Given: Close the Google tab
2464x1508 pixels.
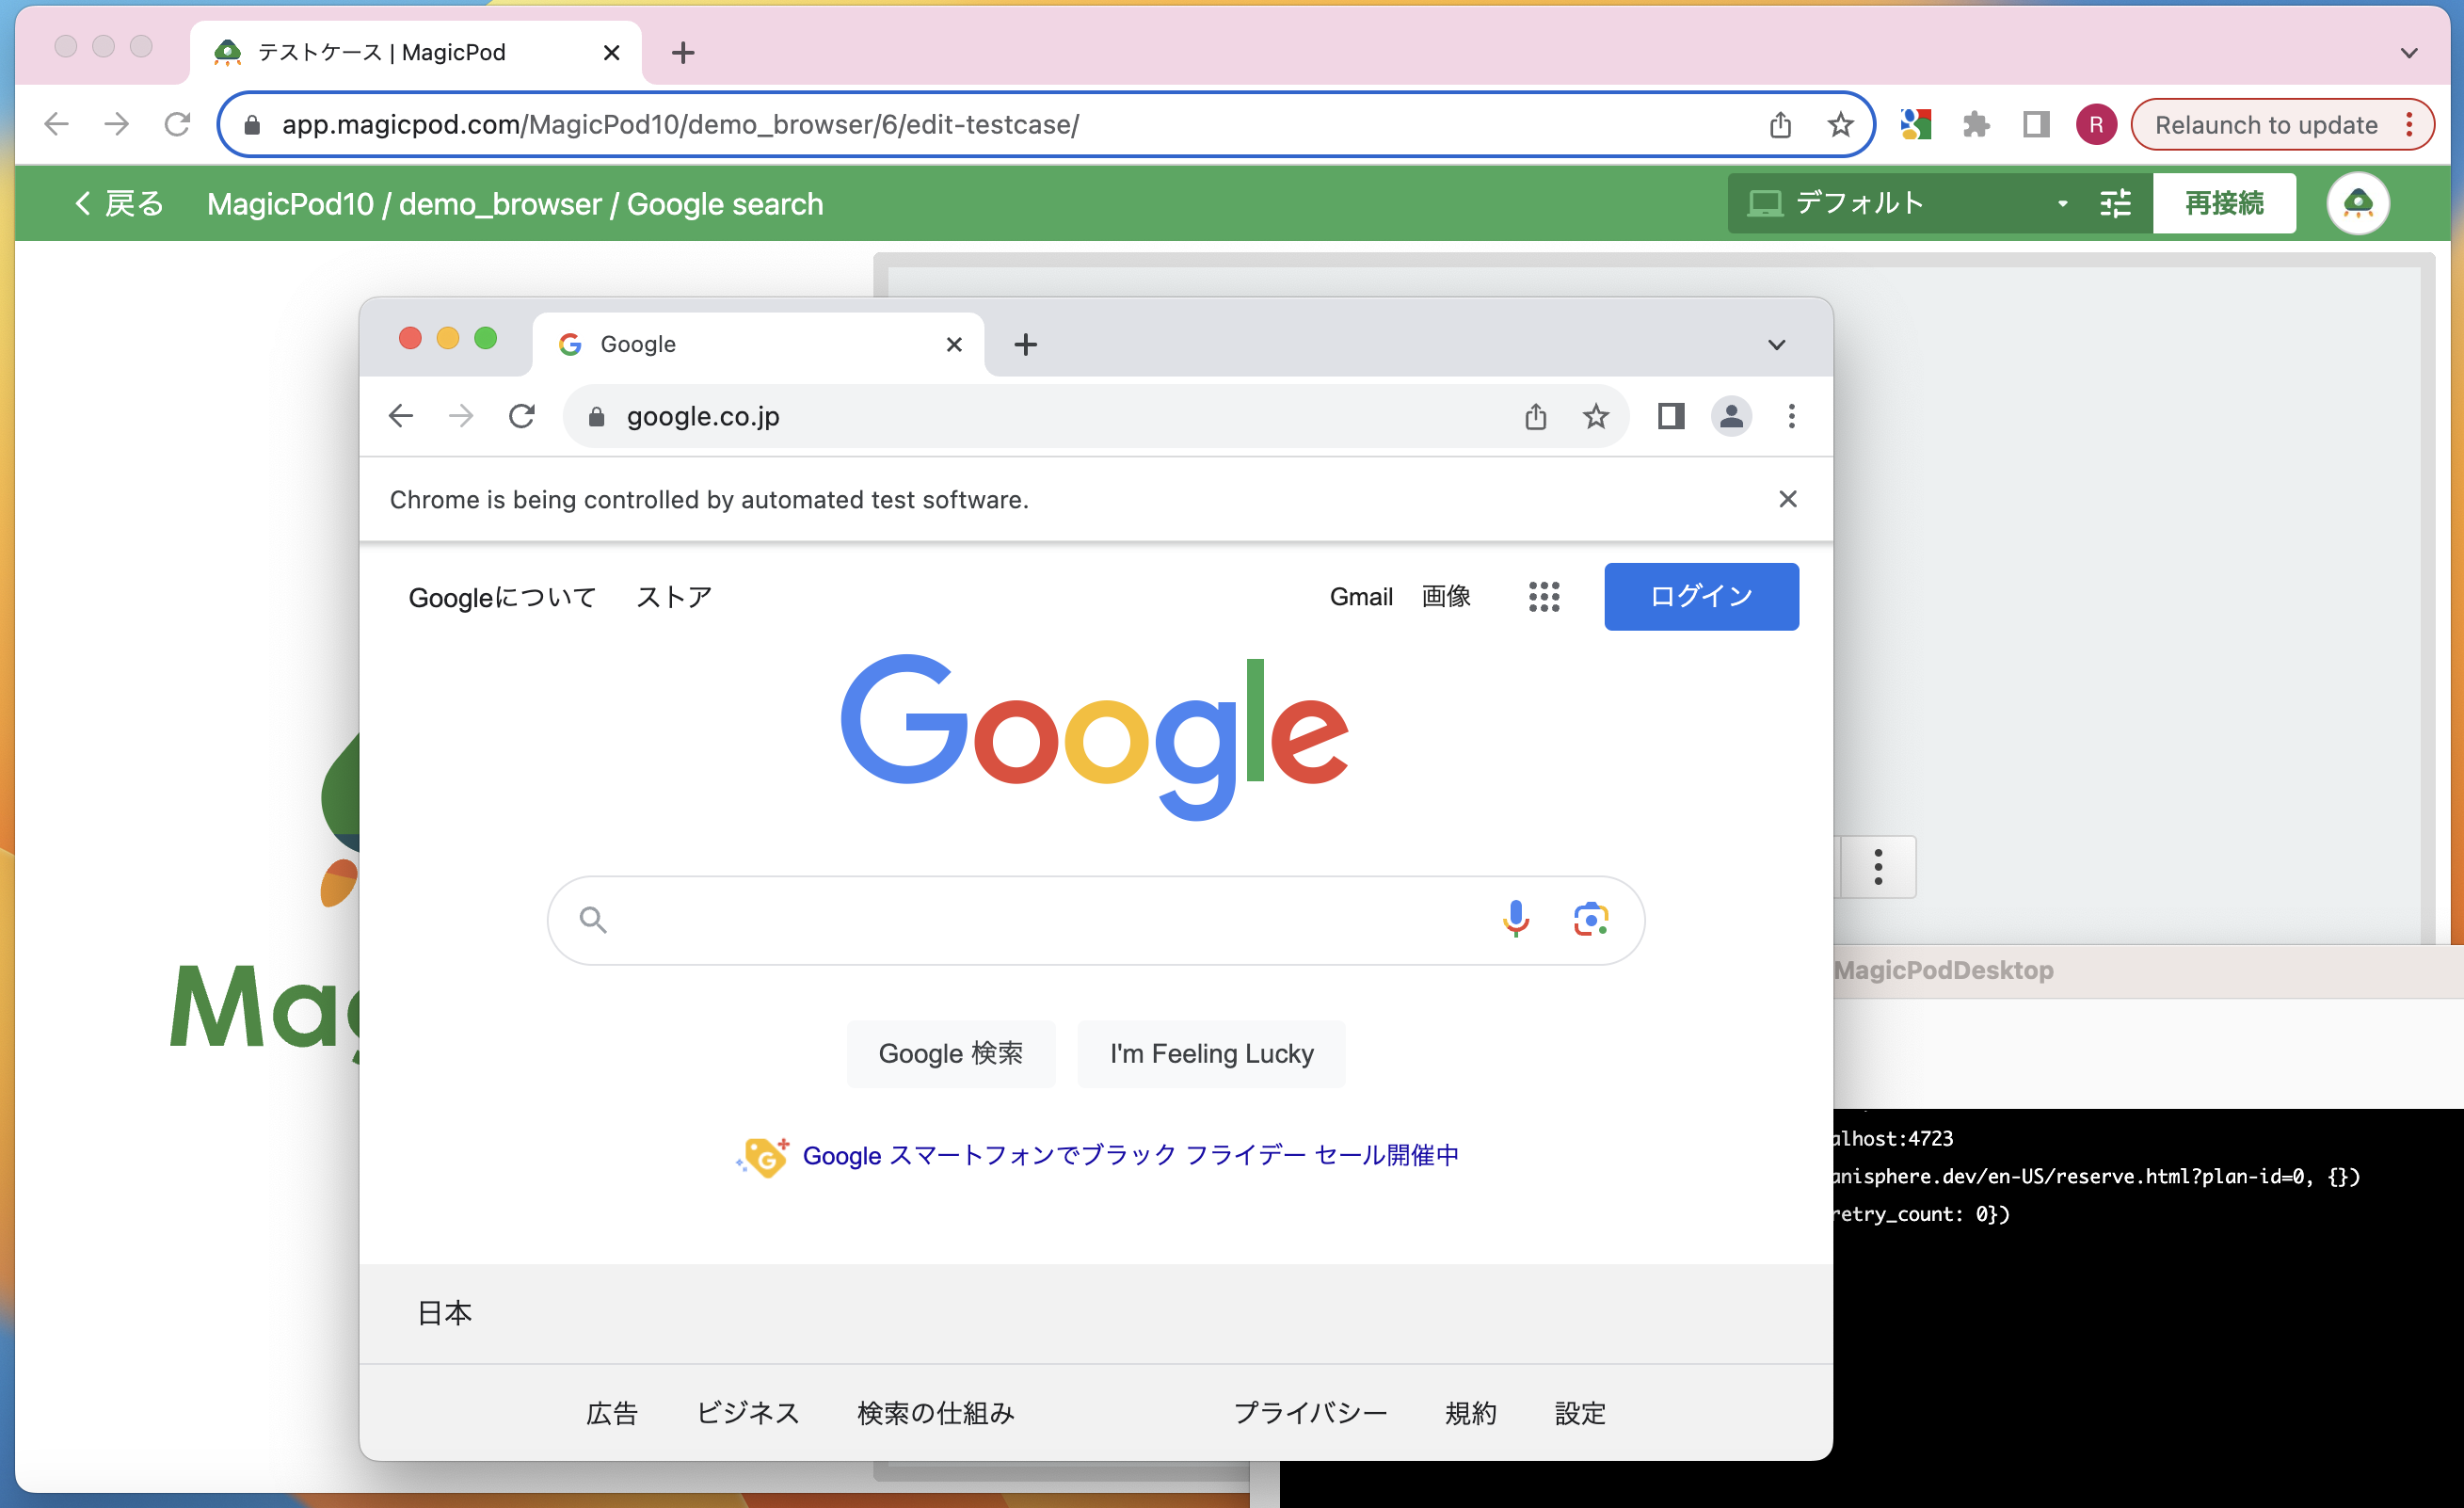Looking at the screenshot, I should point(954,344).
